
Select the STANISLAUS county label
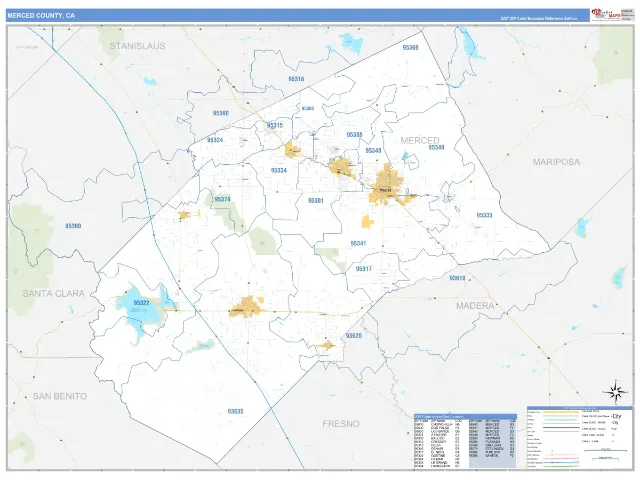[x=138, y=46]
